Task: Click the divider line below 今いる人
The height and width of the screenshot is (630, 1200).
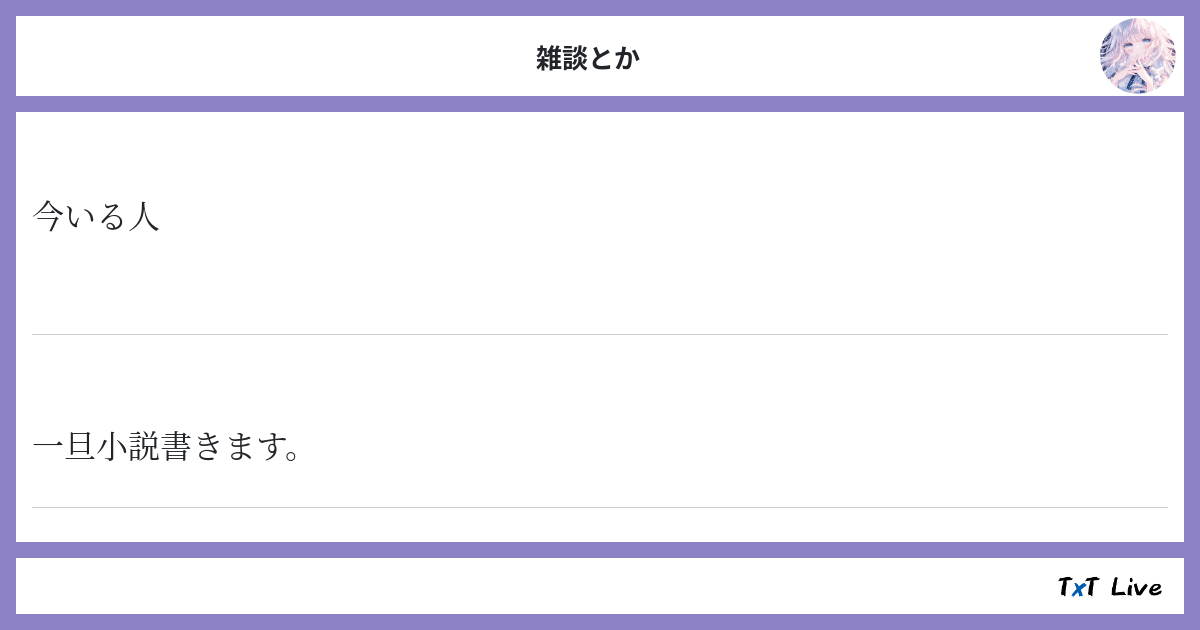Action: coord(600,334)
